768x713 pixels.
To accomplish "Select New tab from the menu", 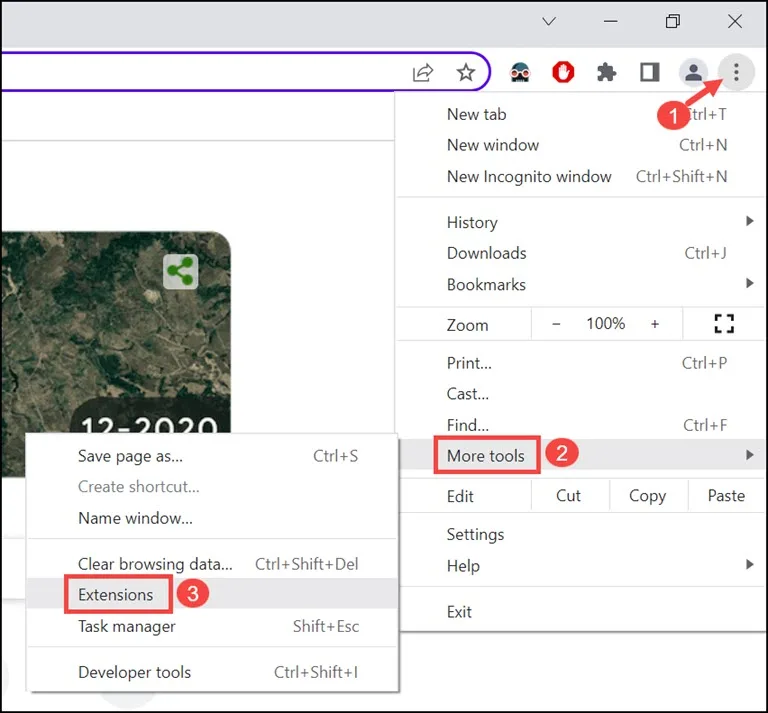I will 580,114.
